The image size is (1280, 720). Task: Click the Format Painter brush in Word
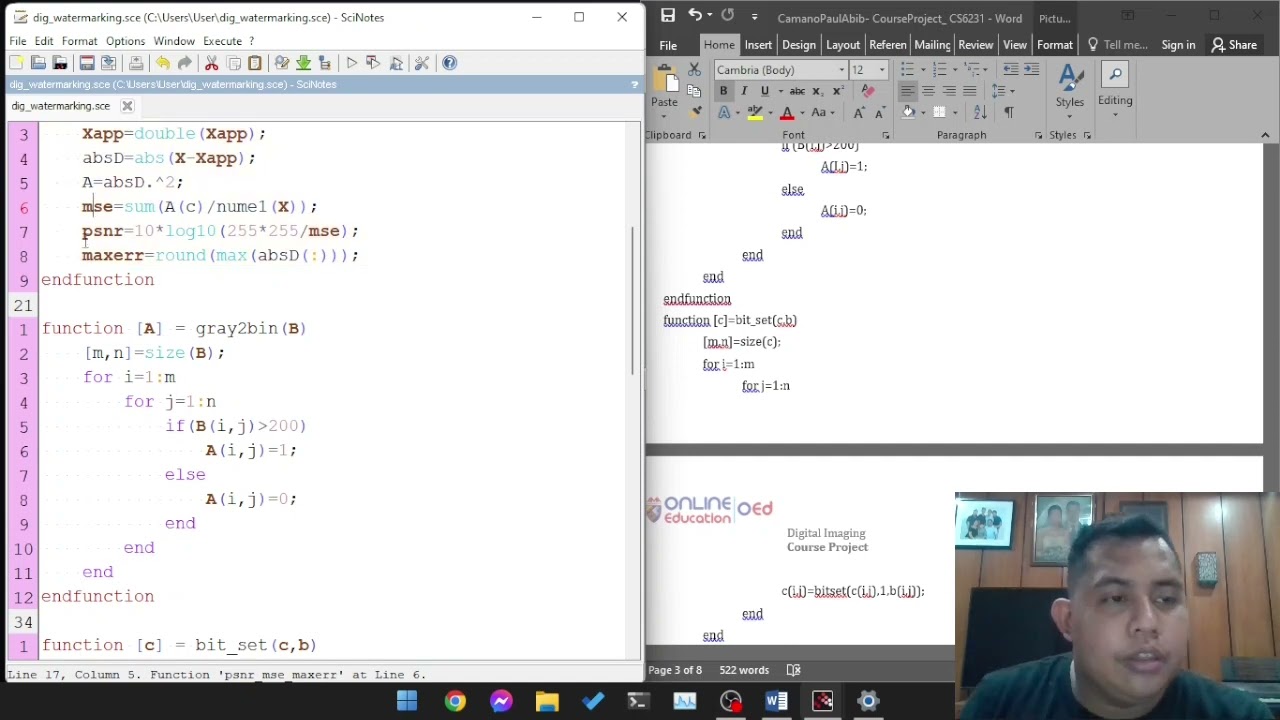[694, 111]
